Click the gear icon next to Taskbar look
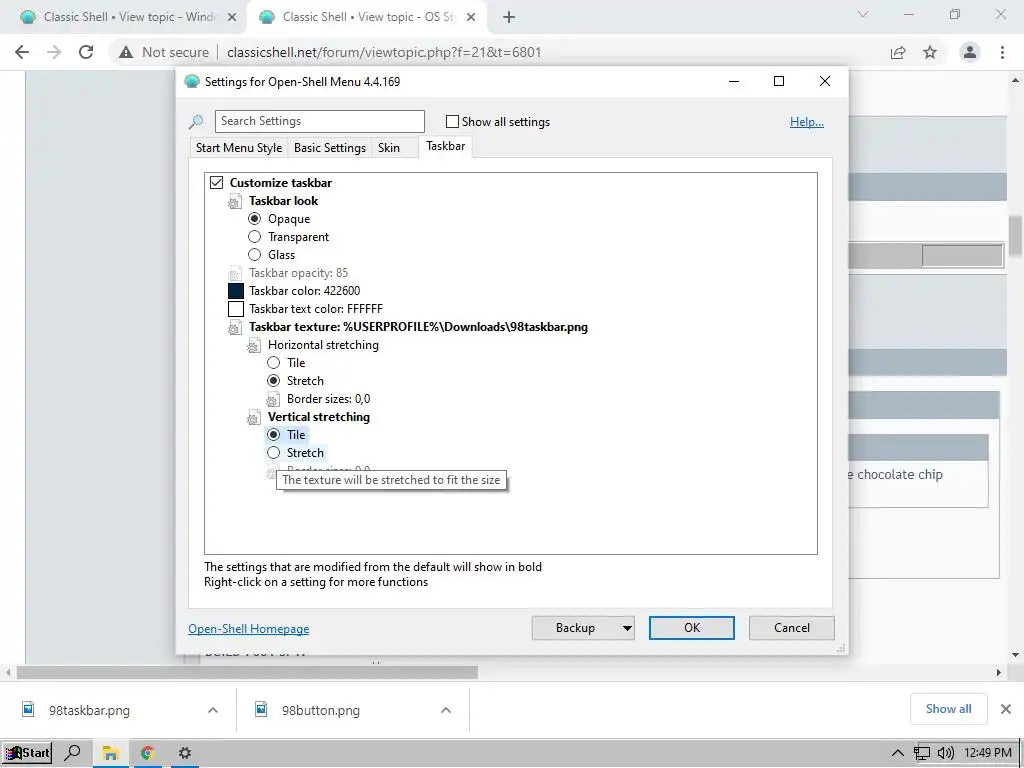The image size is (1024, 768). [x=234, y=202]
